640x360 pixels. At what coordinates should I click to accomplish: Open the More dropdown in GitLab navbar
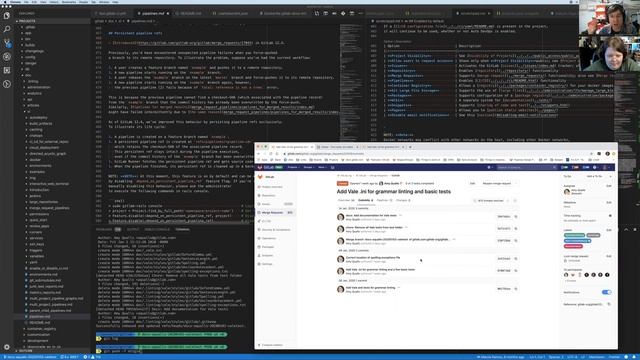[322, 167]
